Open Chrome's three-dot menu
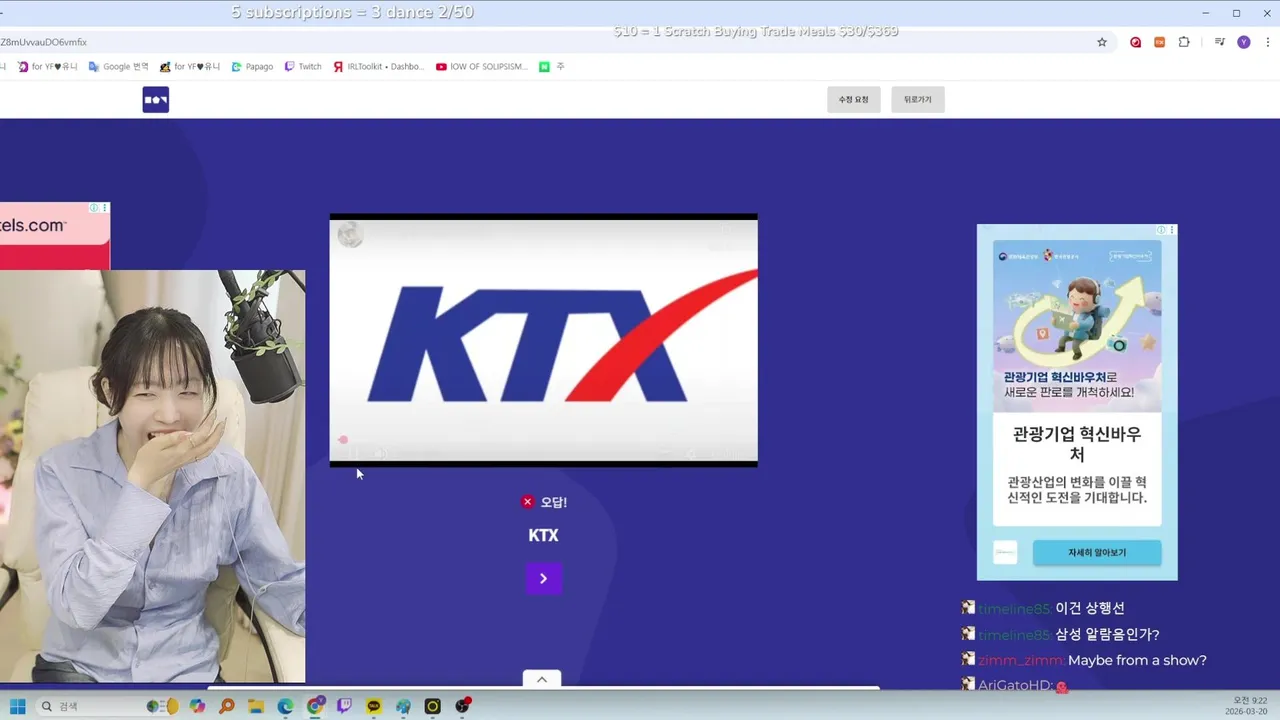The height and width of the screenshot is (720, 1280). [1268, 42]
